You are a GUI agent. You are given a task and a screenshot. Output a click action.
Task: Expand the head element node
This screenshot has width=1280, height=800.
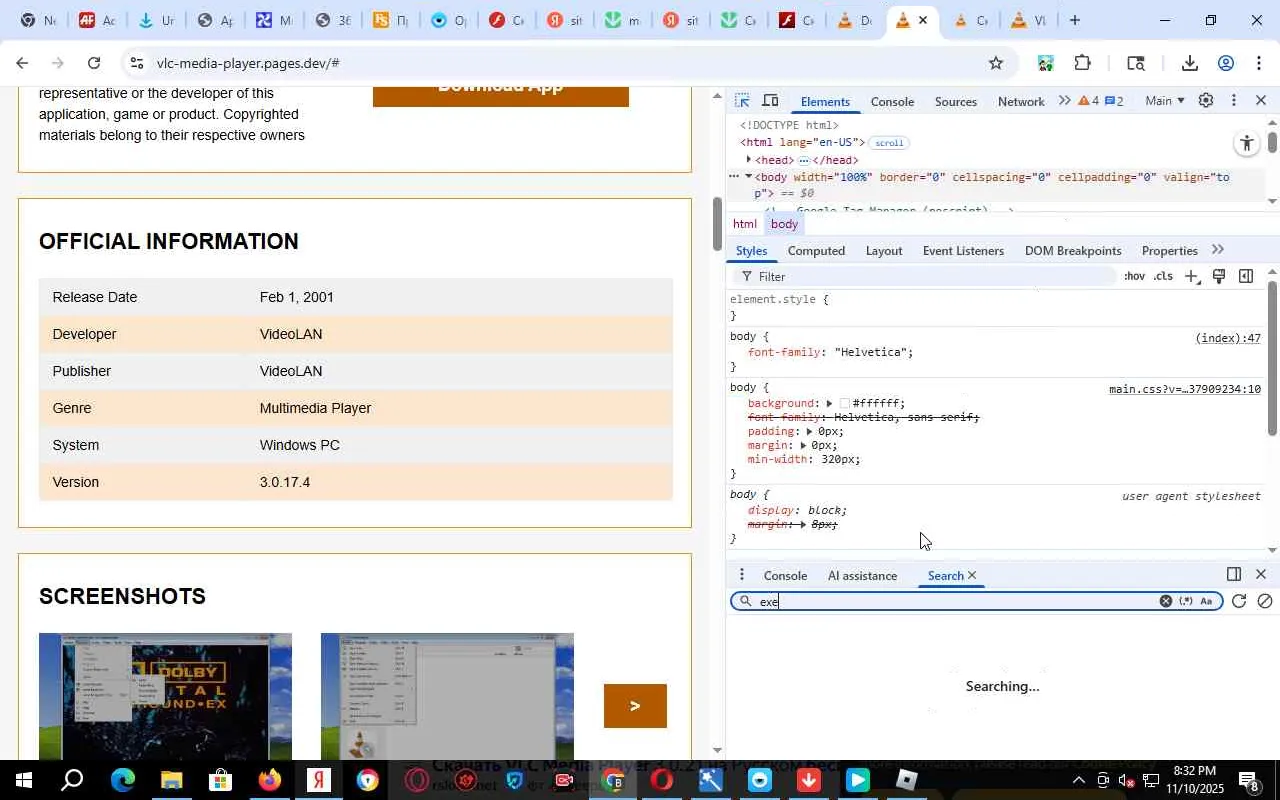[748, 160]
